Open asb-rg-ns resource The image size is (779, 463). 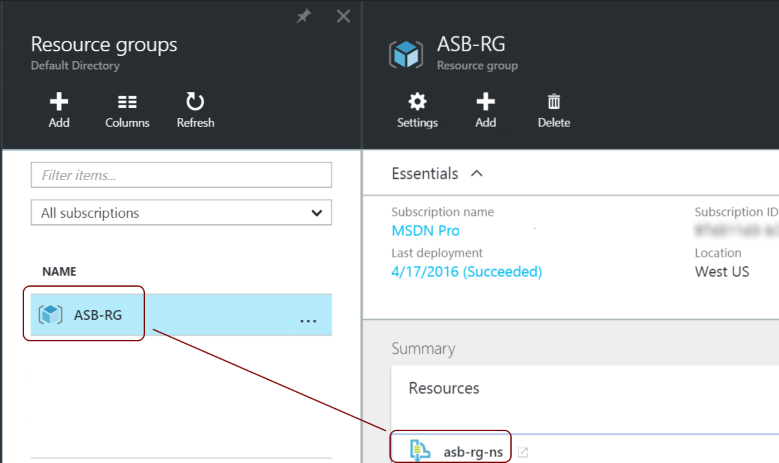click(x=473, y=452)
